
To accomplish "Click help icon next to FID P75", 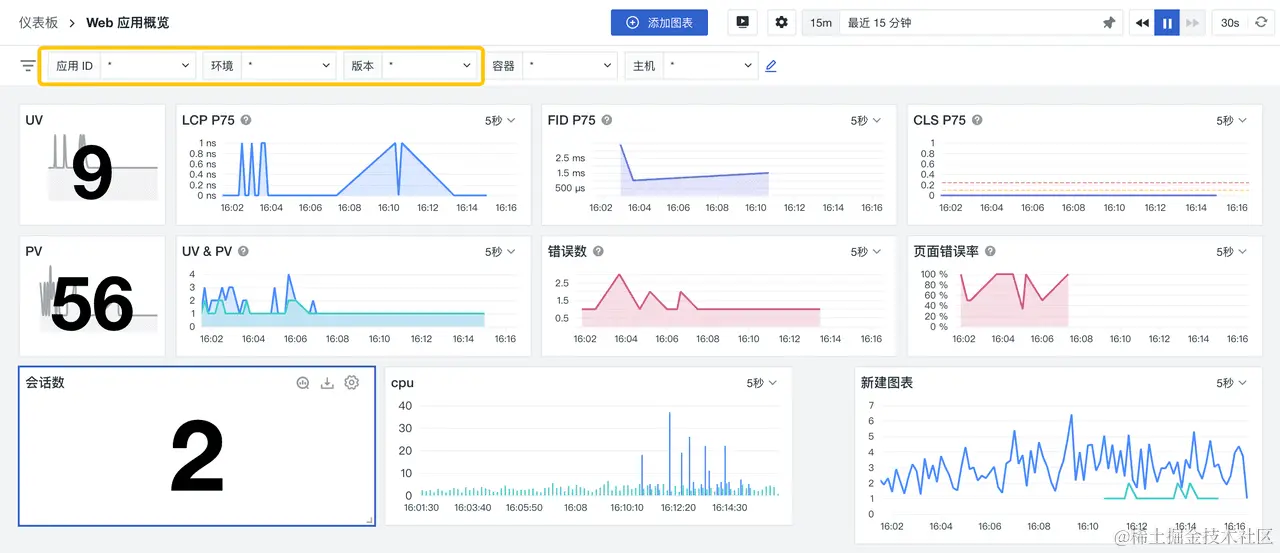I will tap(607, 120).
